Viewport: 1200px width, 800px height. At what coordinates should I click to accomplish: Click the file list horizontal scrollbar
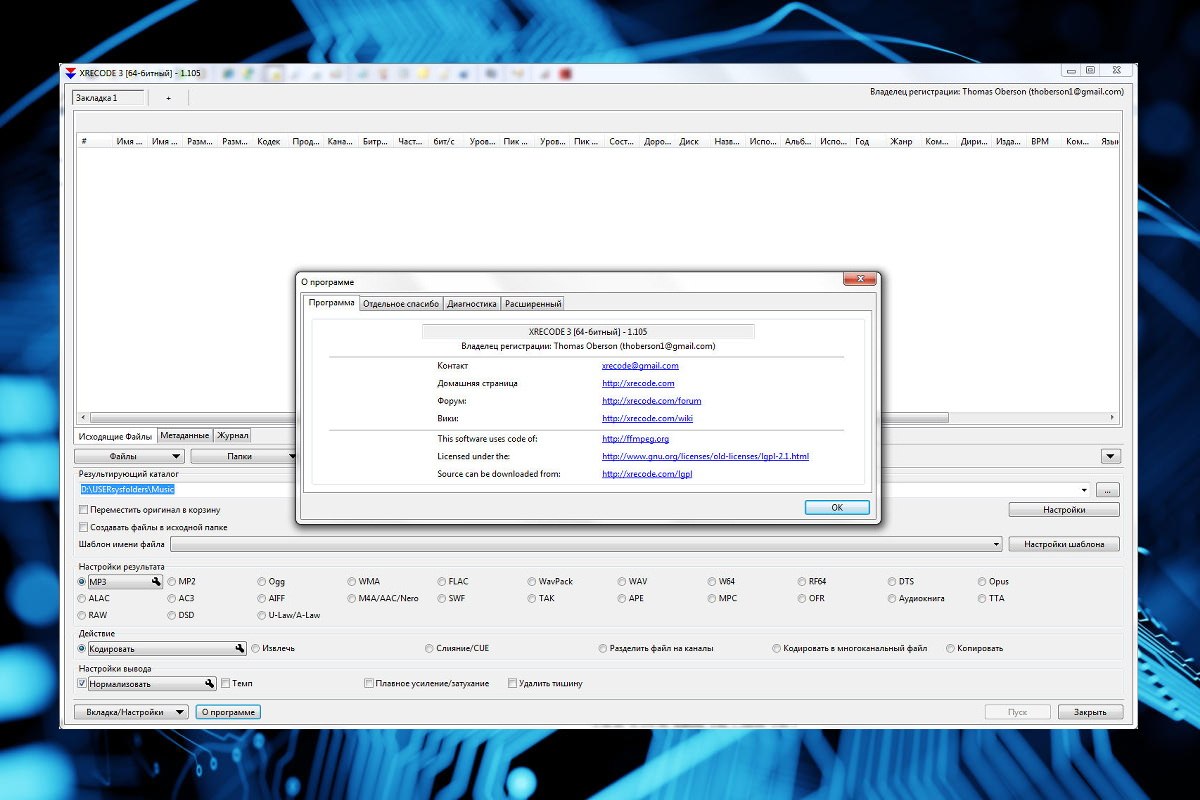pyautogui.click(x=600, y=418)
